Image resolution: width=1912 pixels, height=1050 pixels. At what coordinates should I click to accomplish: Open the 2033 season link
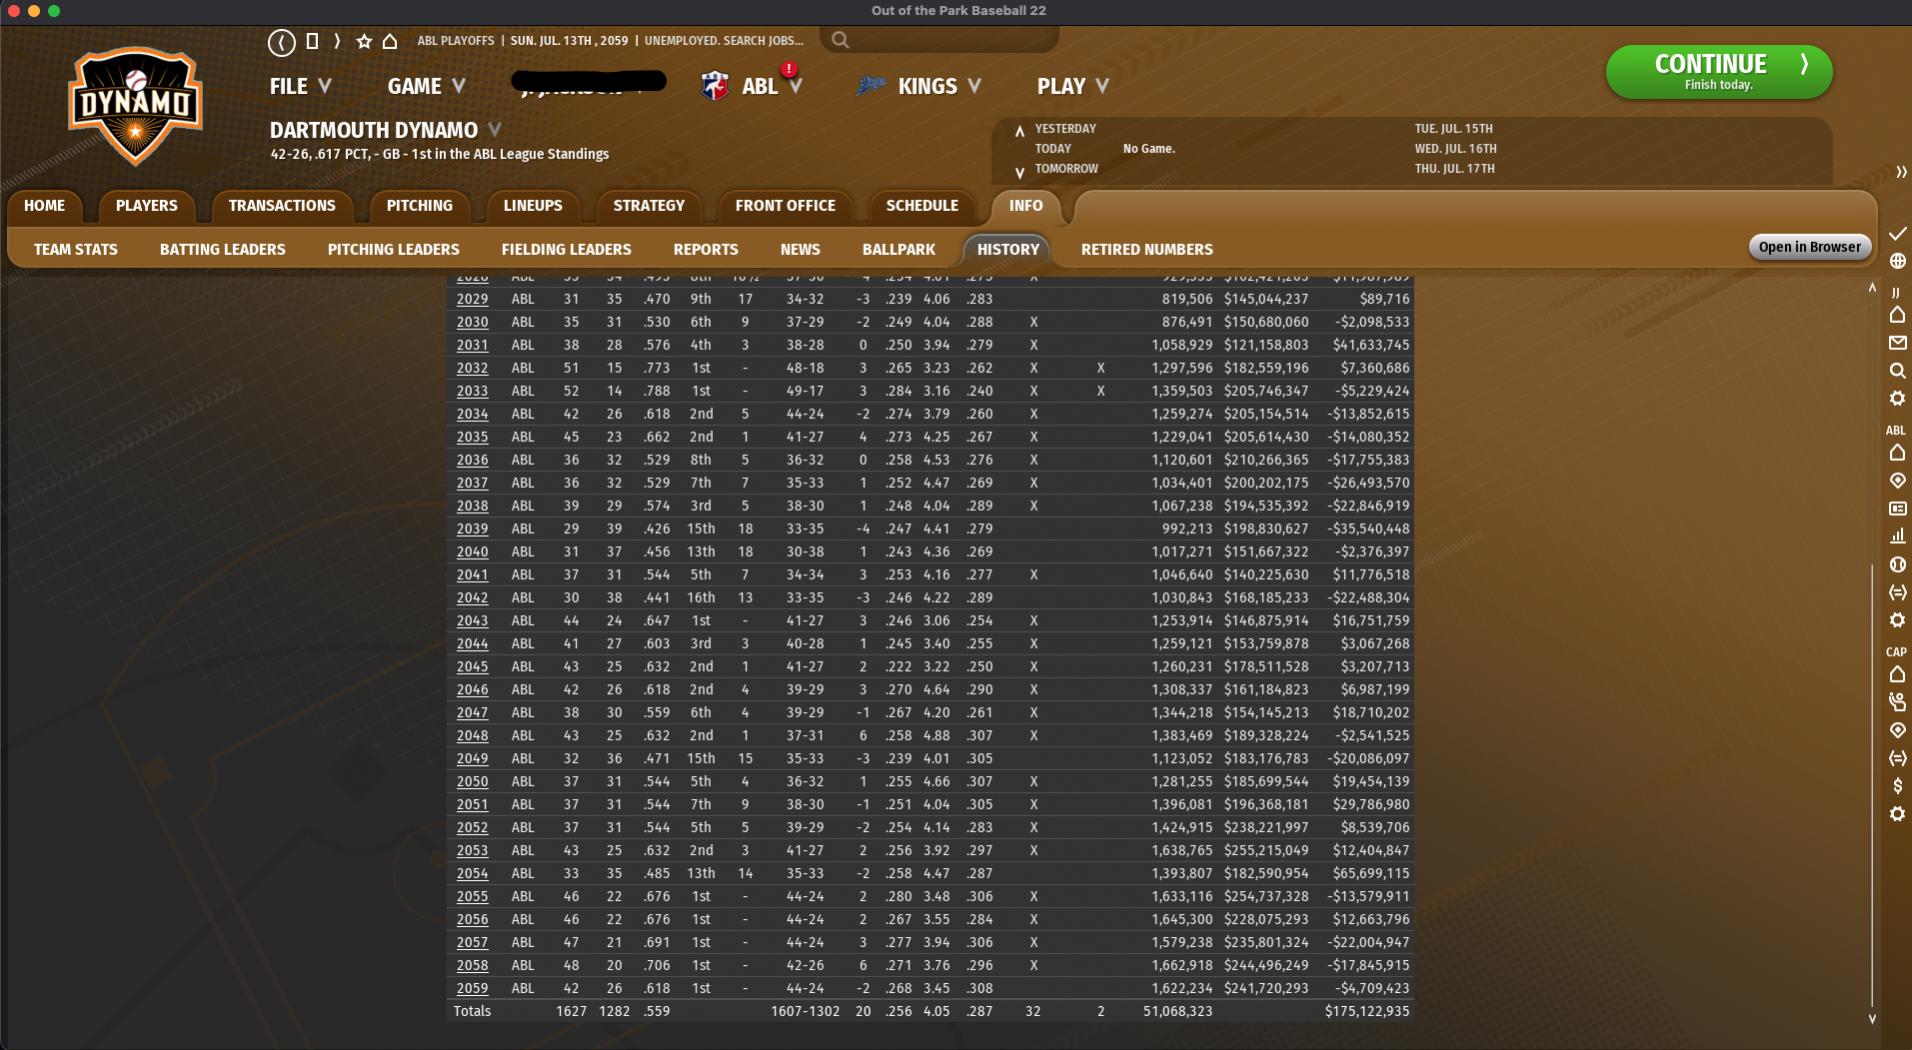coord(472,391)
